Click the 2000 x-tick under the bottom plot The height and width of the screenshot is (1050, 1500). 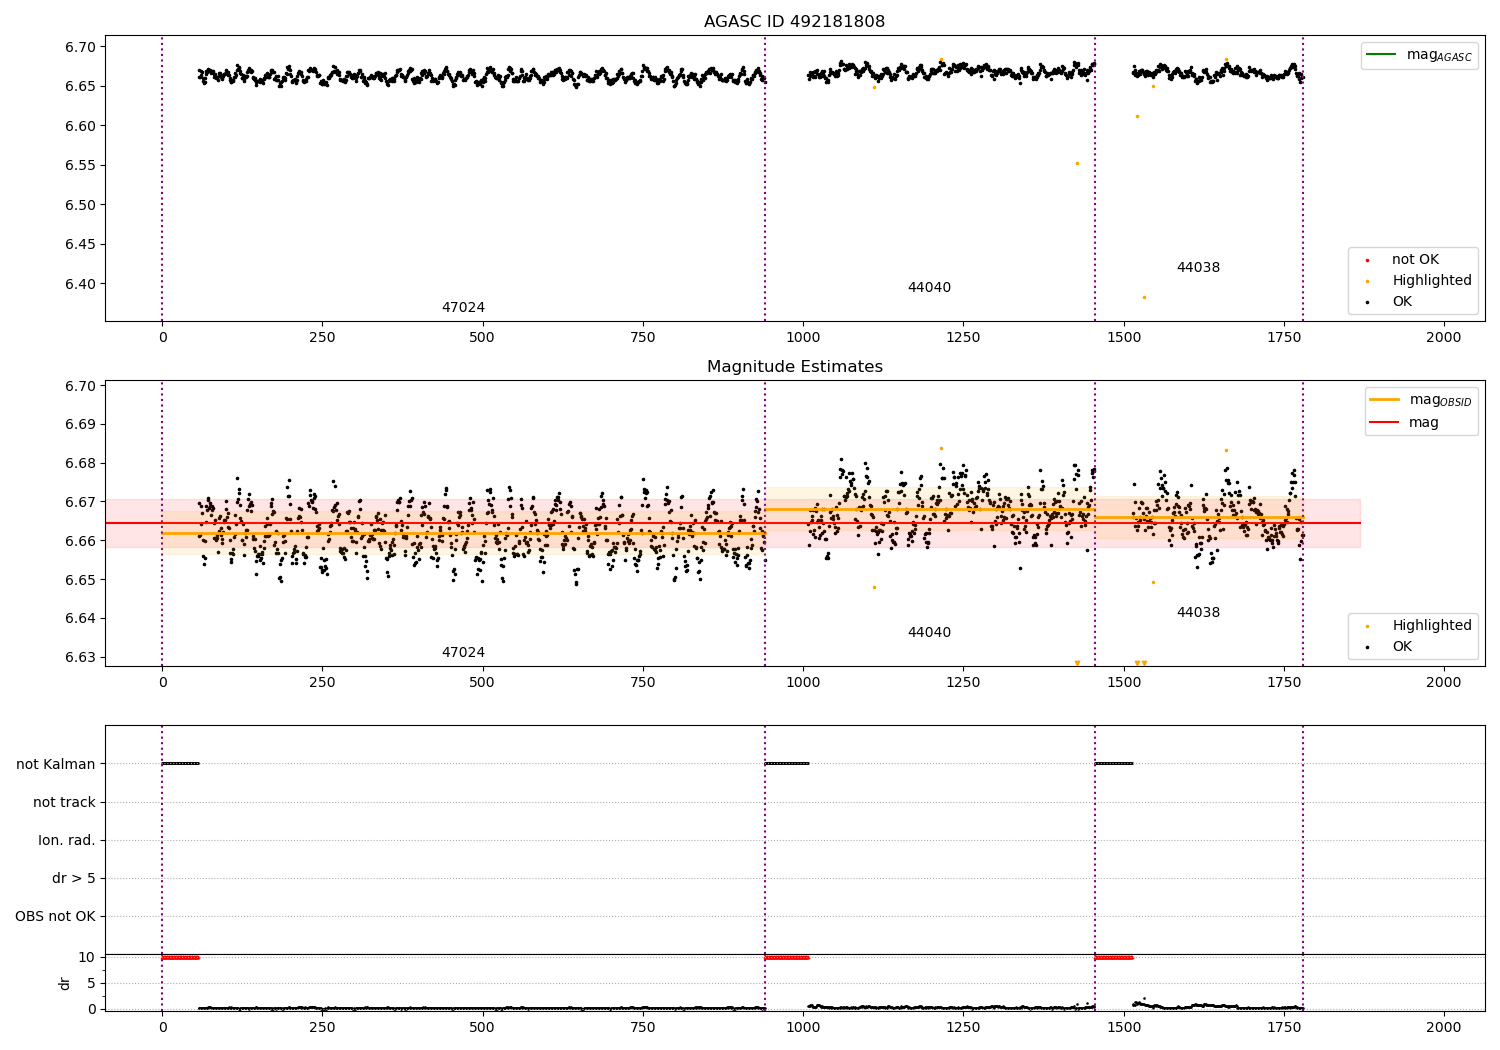pyautogui.click(x=1443, y=1027)
